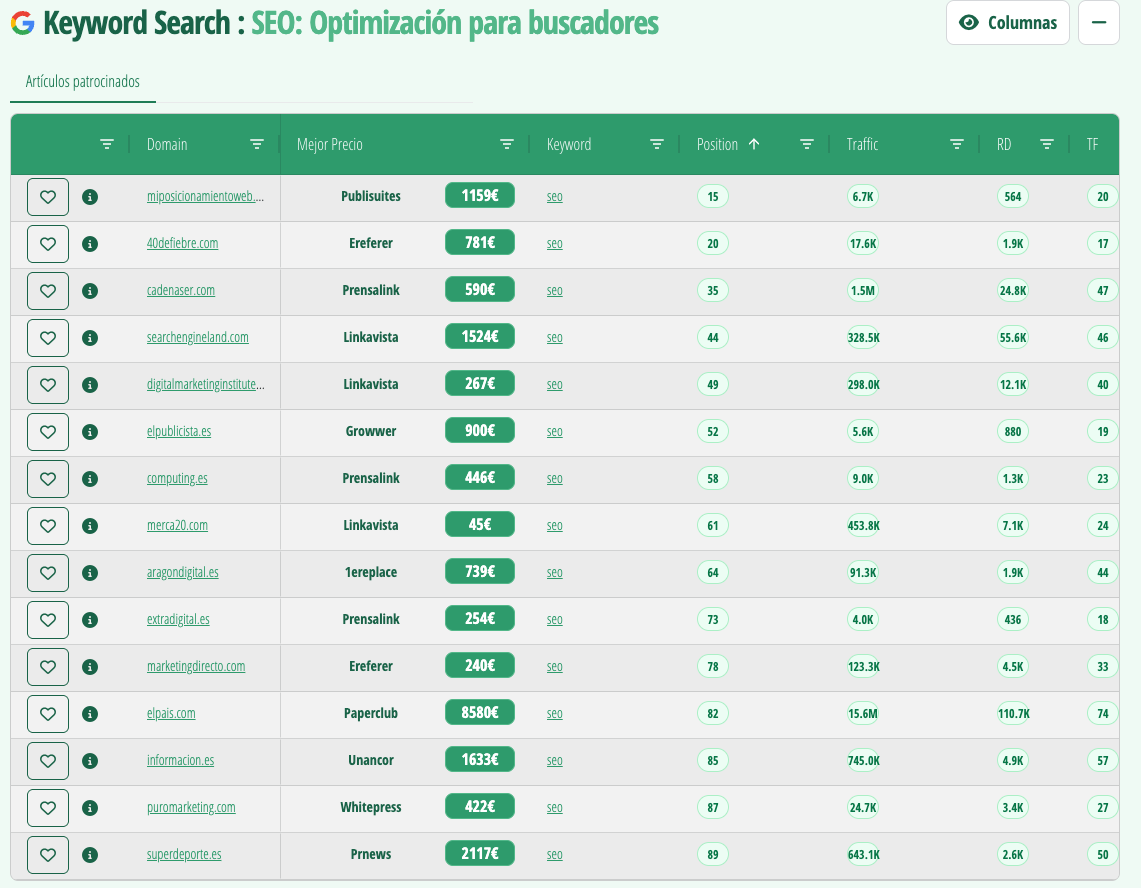Click heart icon for elpais.com
Viewport: 1141px width, 888px height.
48,713
